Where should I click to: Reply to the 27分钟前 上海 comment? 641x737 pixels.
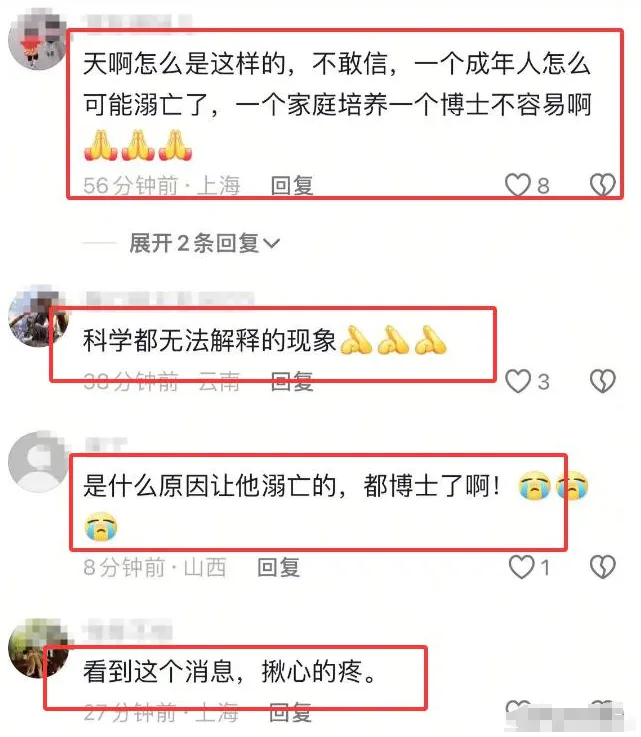[290, 712]
